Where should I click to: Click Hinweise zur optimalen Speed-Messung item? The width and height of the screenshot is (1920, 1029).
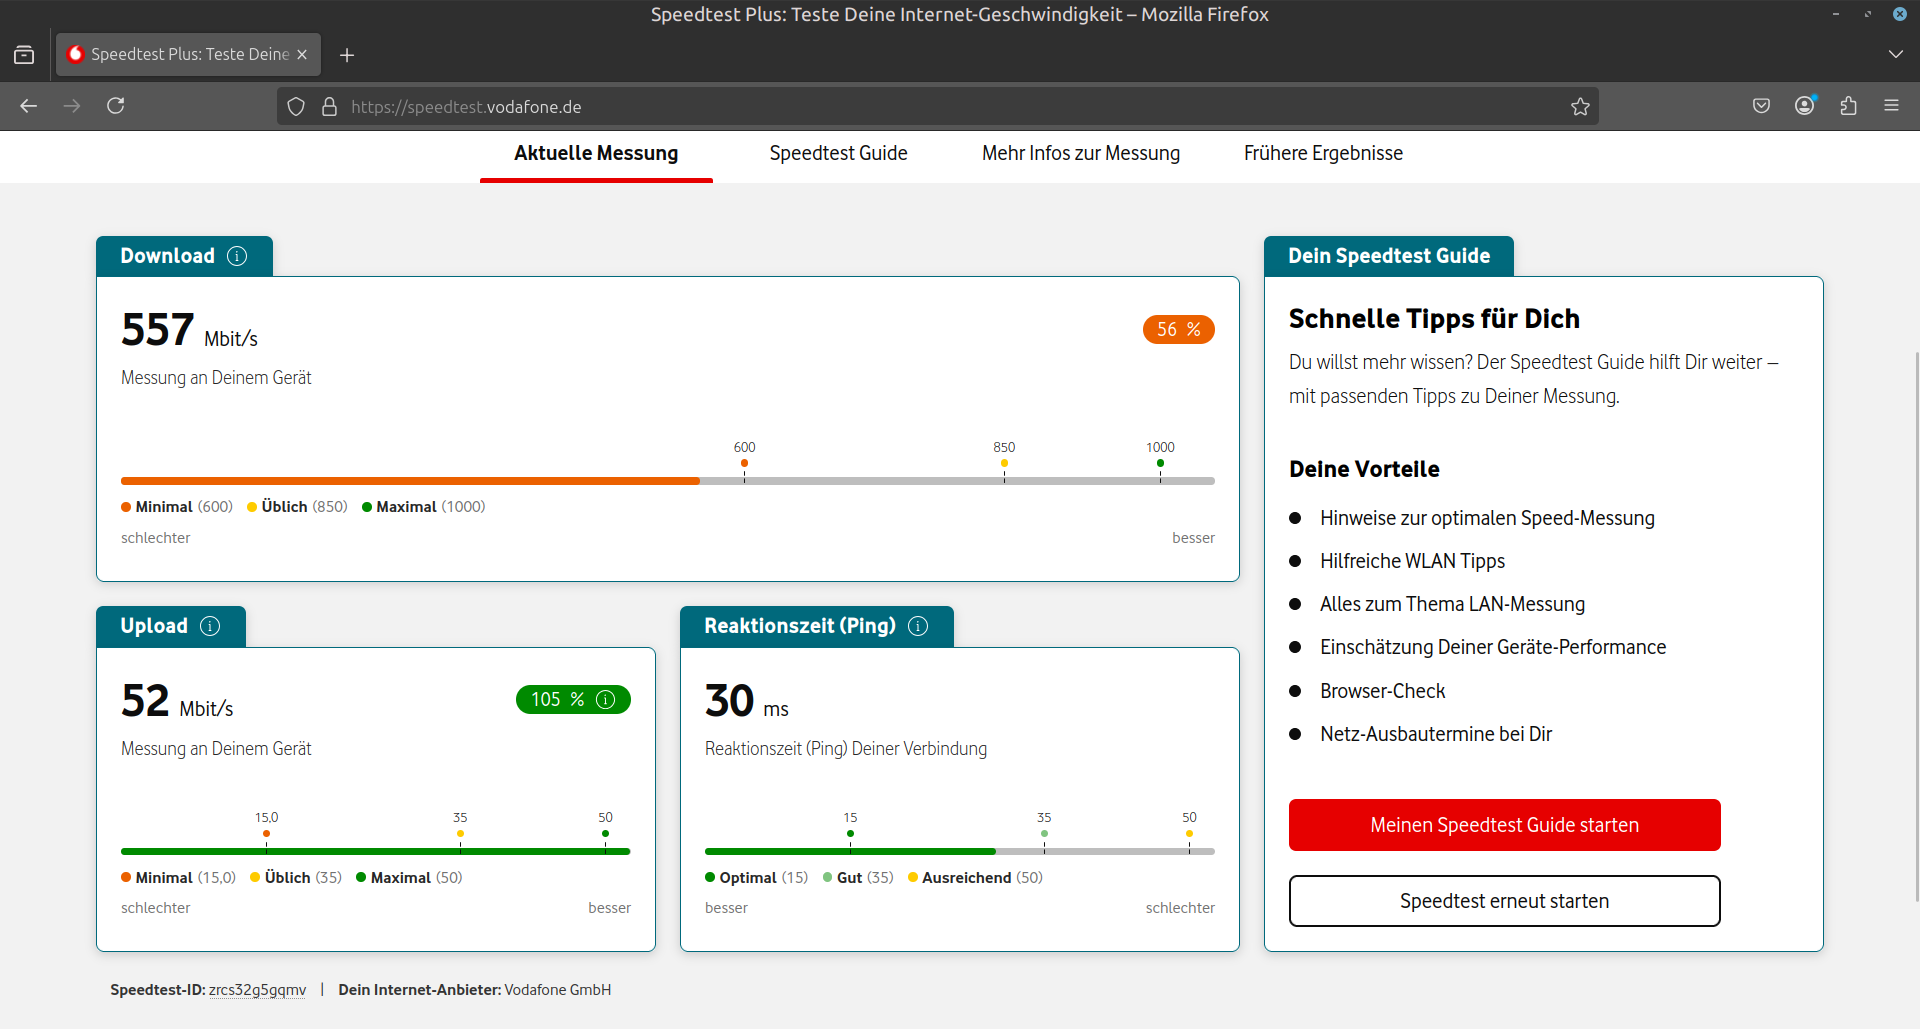[1487, 518]
